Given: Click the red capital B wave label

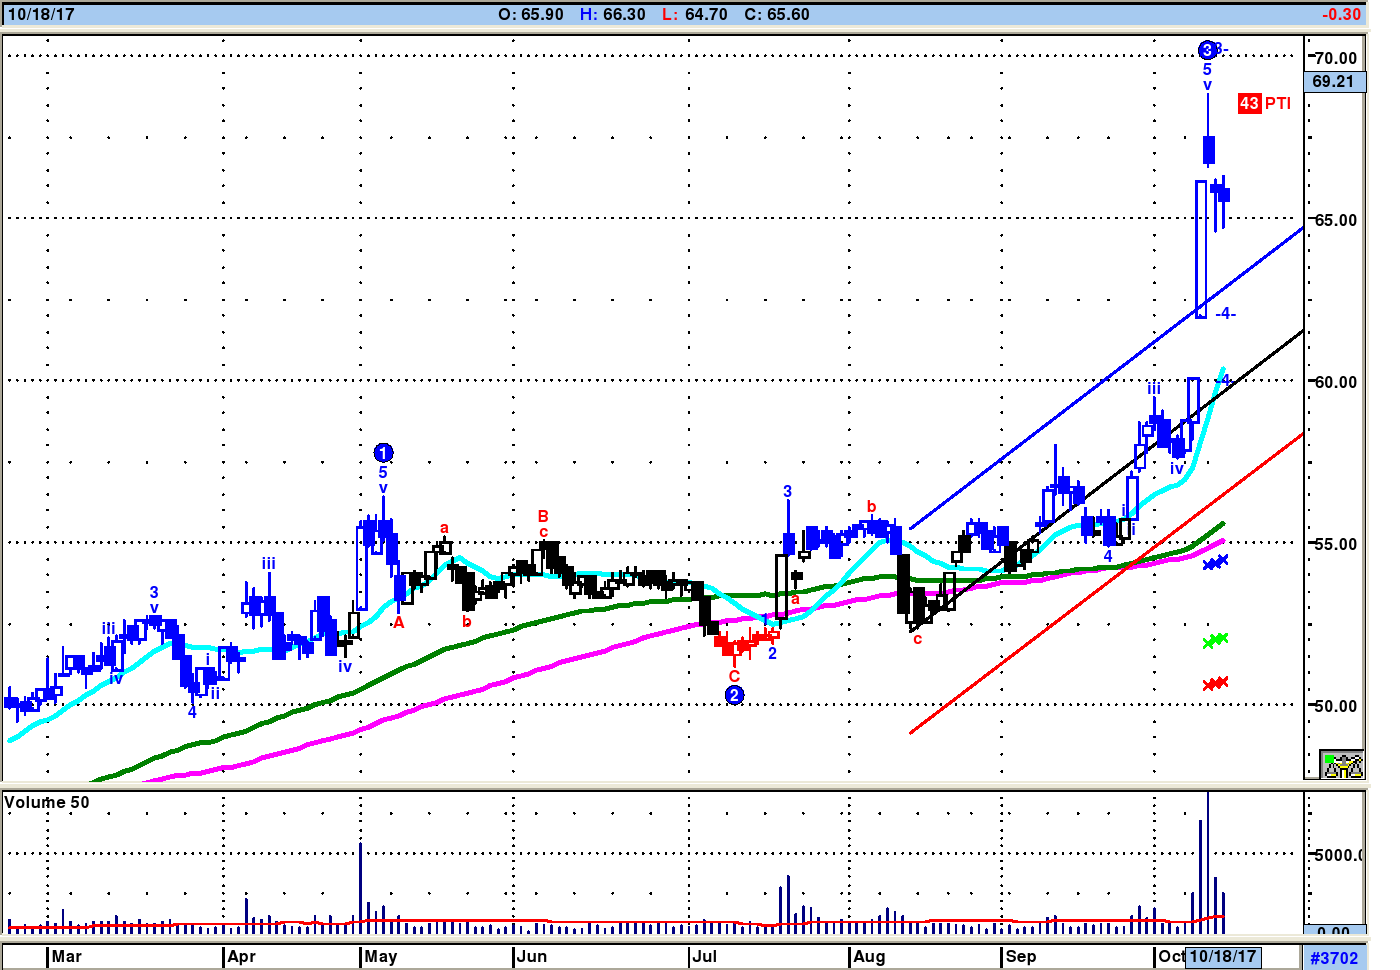Looking at the screenshot, I should pos(543,516).
